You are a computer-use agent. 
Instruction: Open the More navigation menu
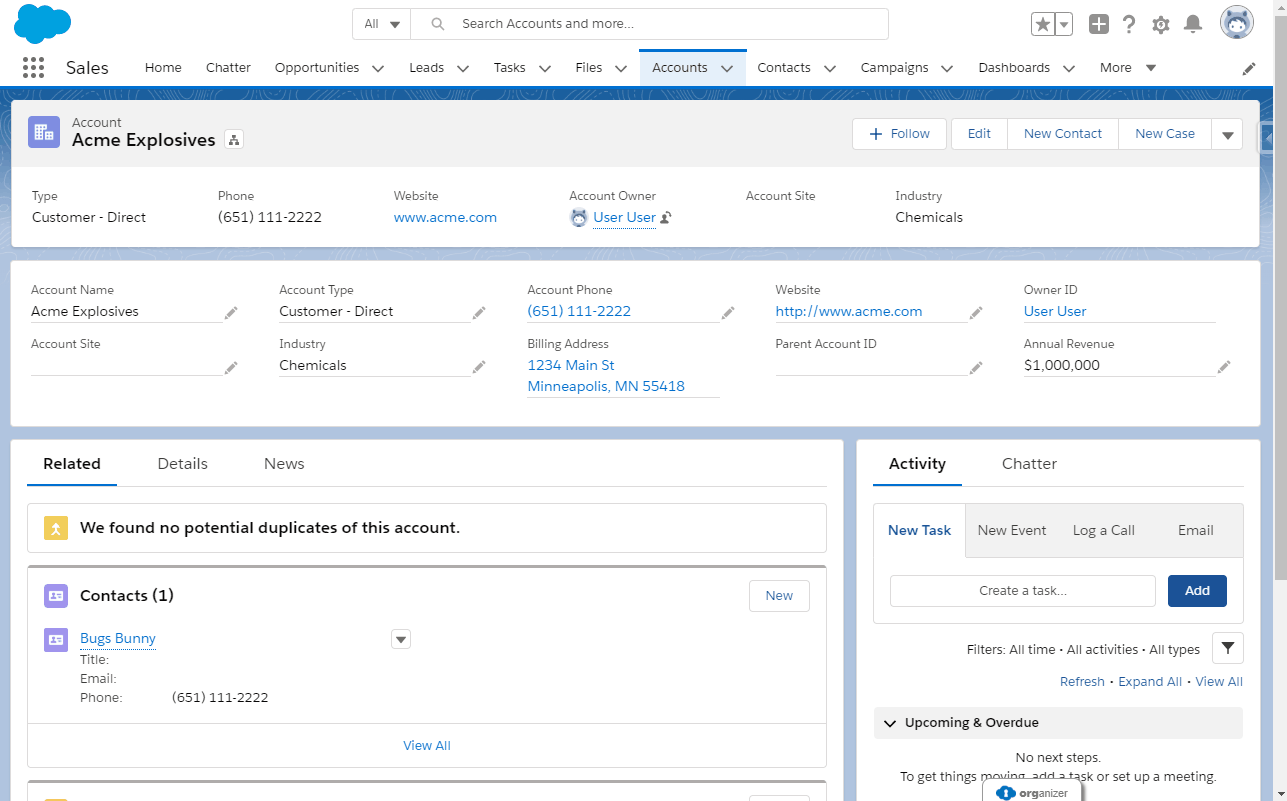[x=1127, y=68]
